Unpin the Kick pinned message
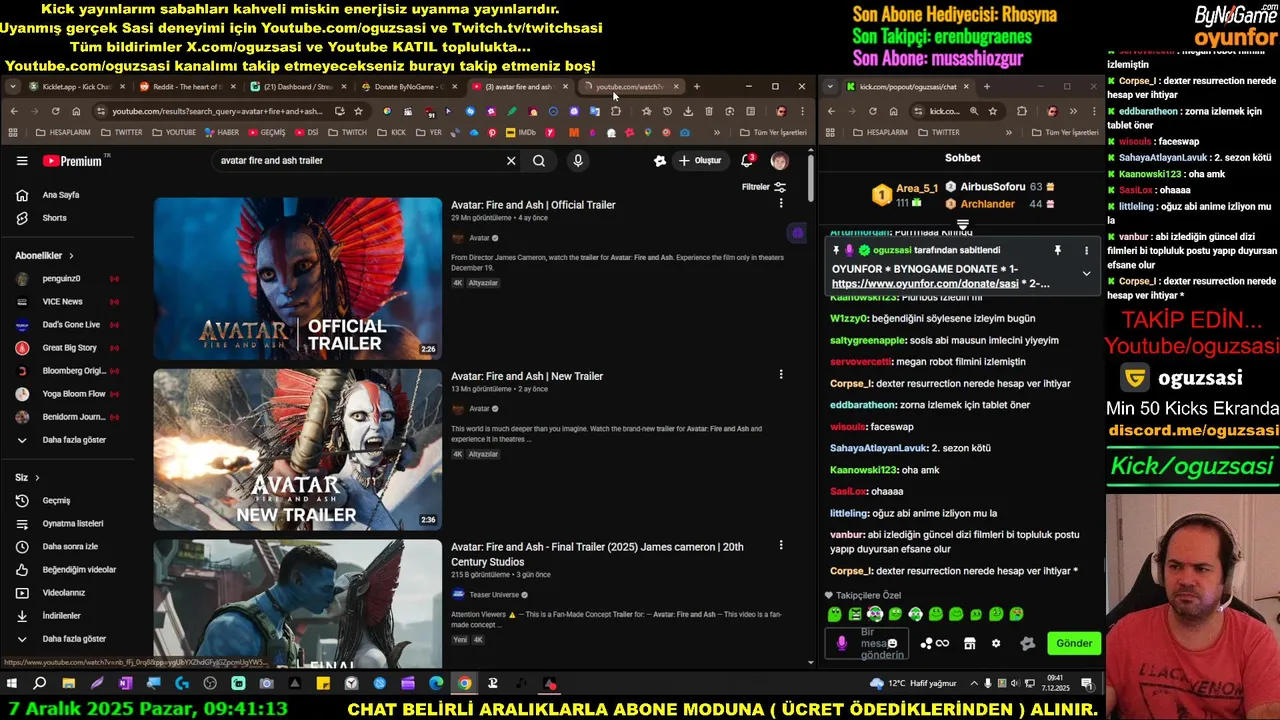This screenshot has height=720, width=1280. 1057,251
